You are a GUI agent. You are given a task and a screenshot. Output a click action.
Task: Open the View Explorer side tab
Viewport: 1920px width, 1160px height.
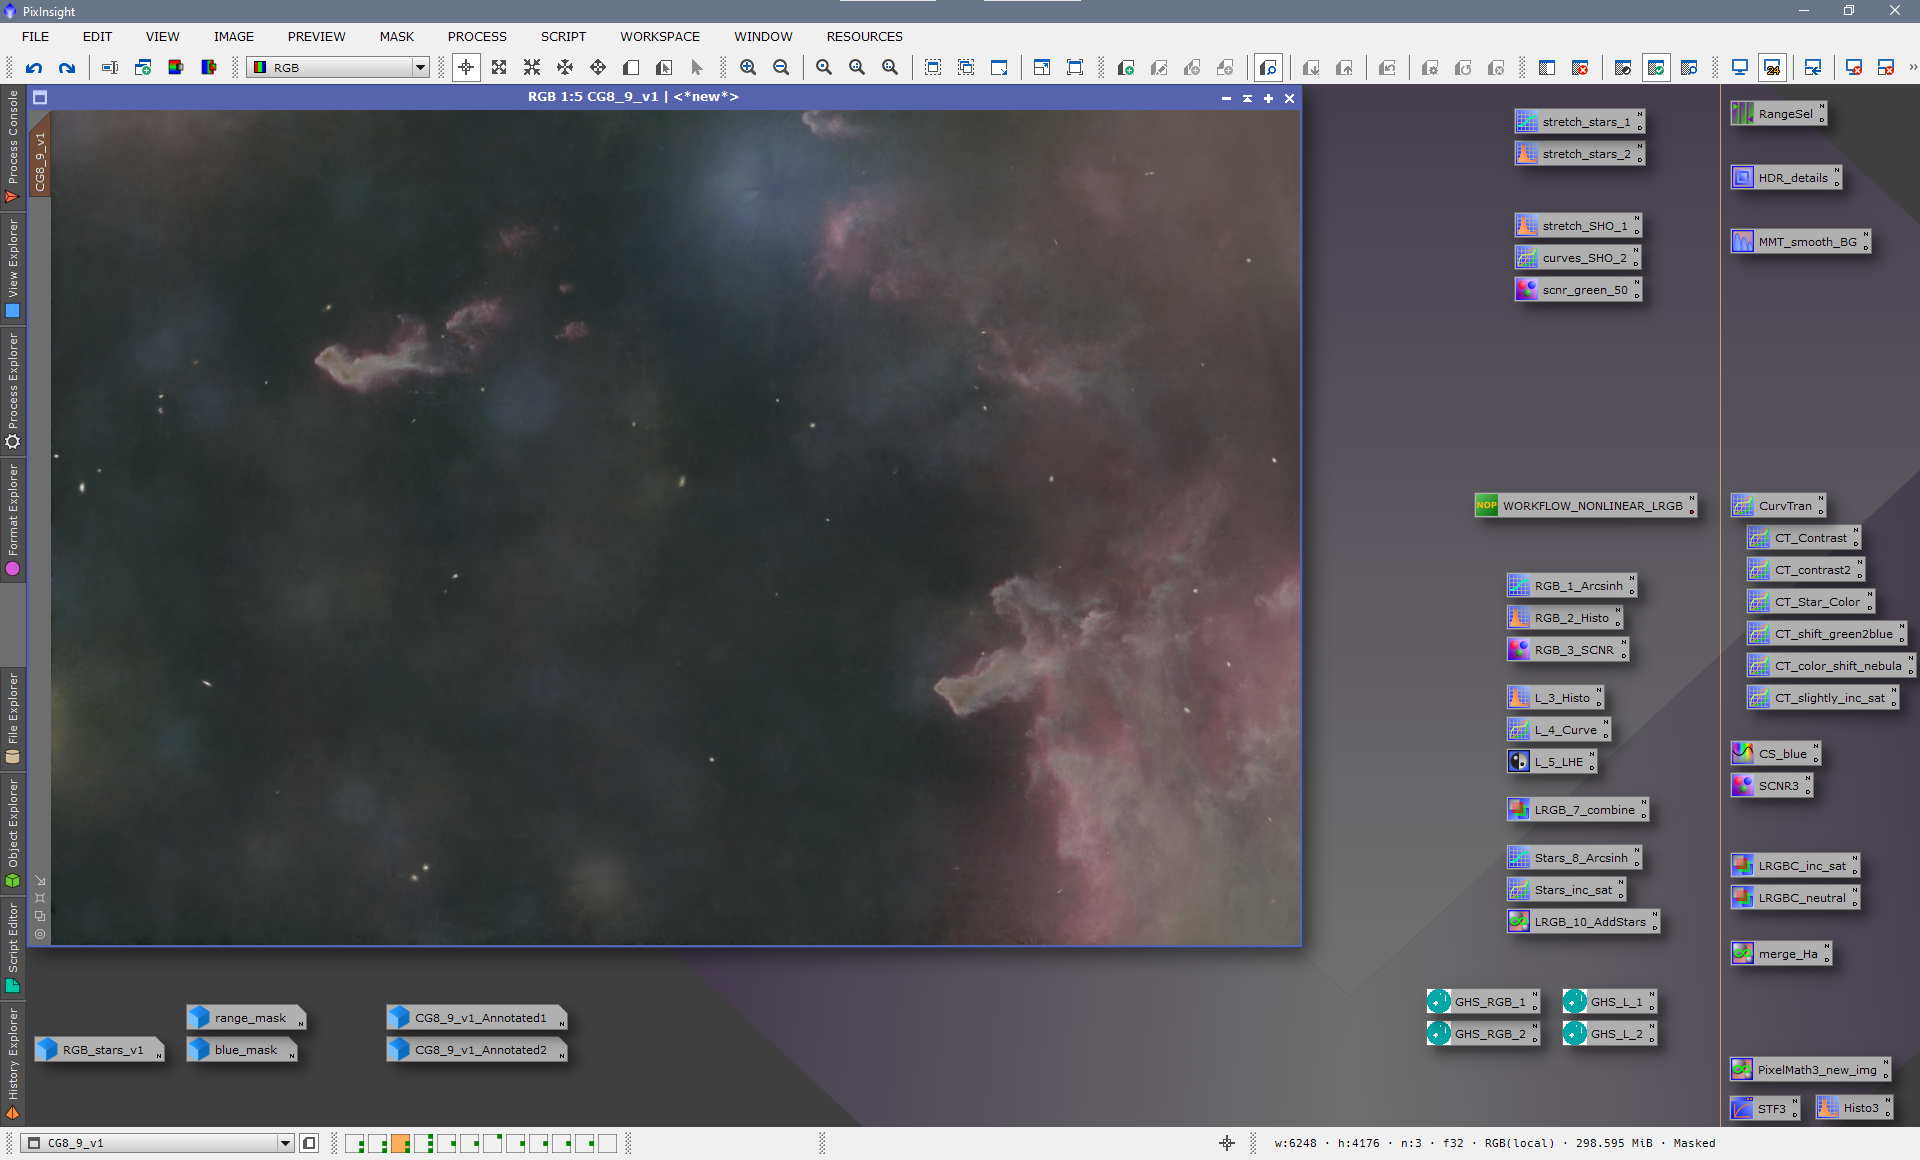[x=13, y=268]
